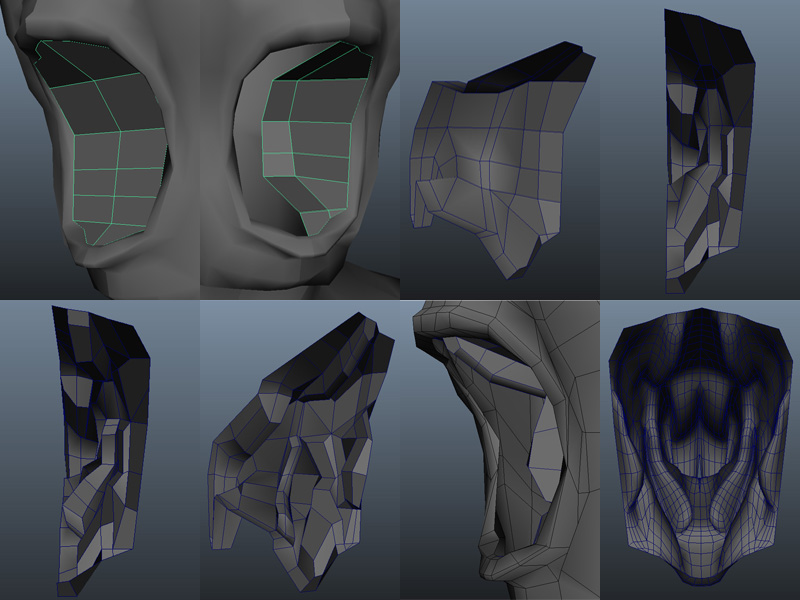Select green-wireframe mesh in the face's right-side cavity
Viewport: 800px width, 600px height.
point(317,138)
